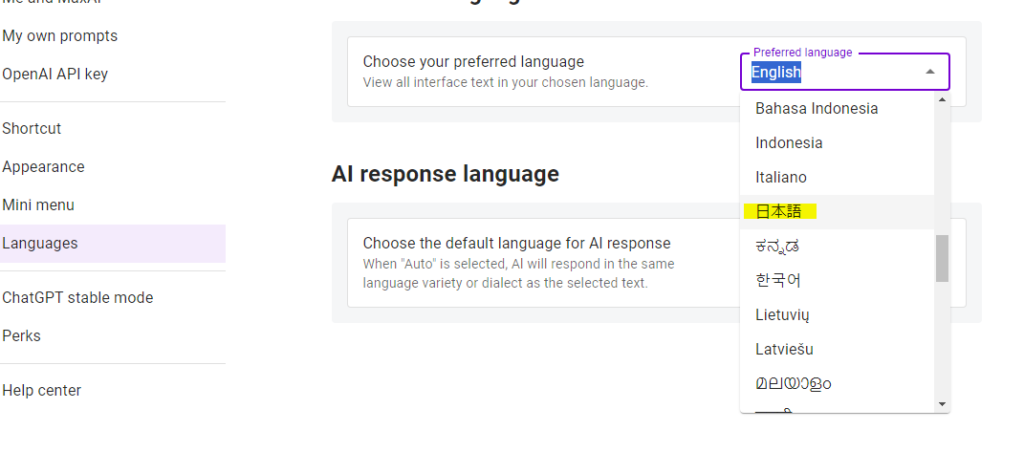Collapse the Preferred language dropdown arrow
This screenshot has width=1024, height=452.
point(930,72)
